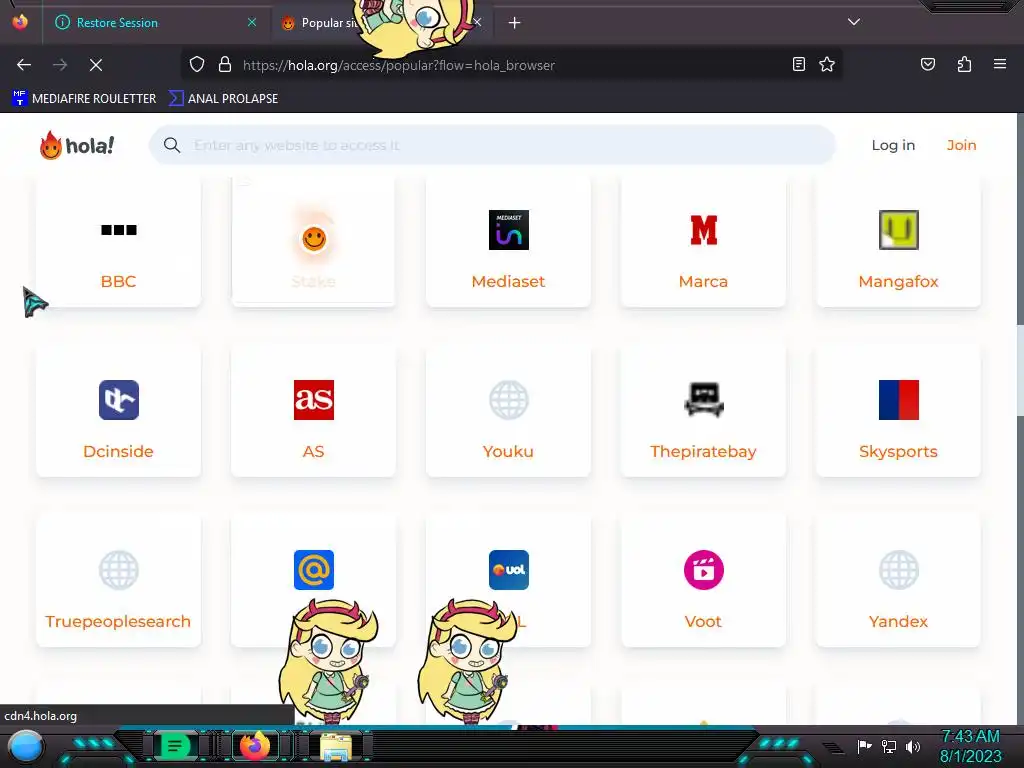The height and width of the screenshot is (768, 1024).
Task: Click the Stake smiley icon
Action: click(x=313, y=238)
